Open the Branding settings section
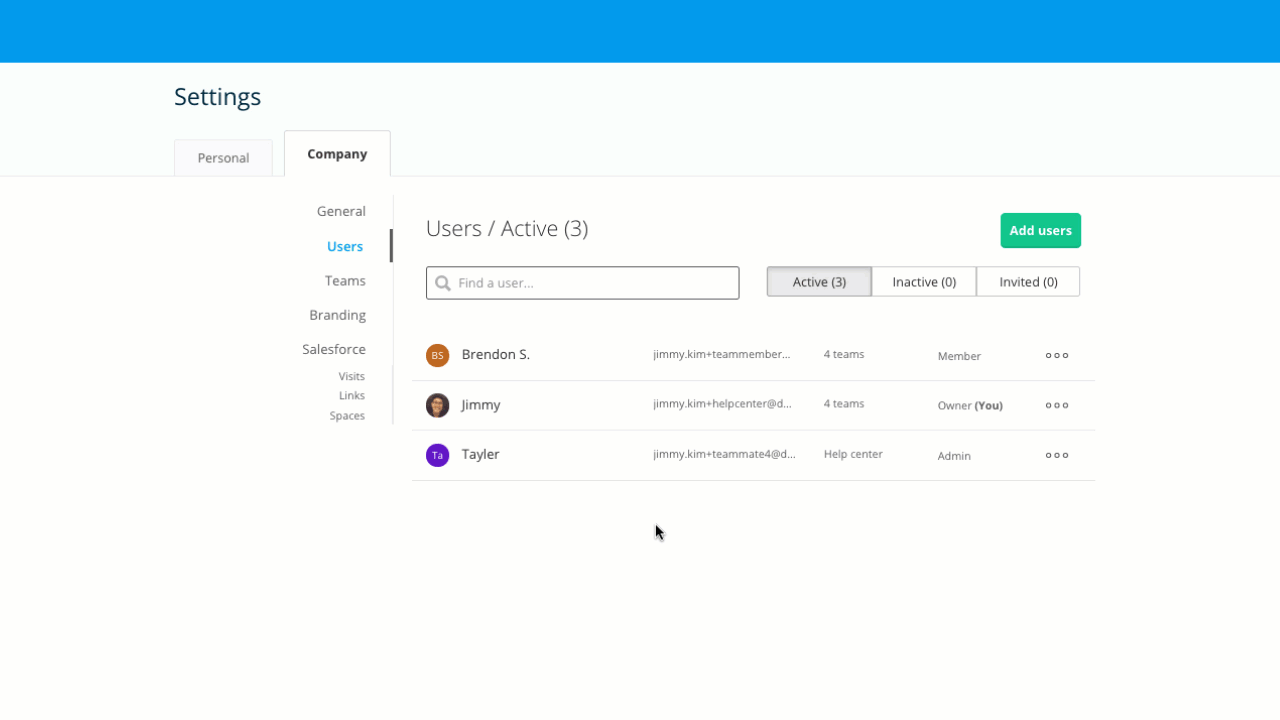 (337, 315)
